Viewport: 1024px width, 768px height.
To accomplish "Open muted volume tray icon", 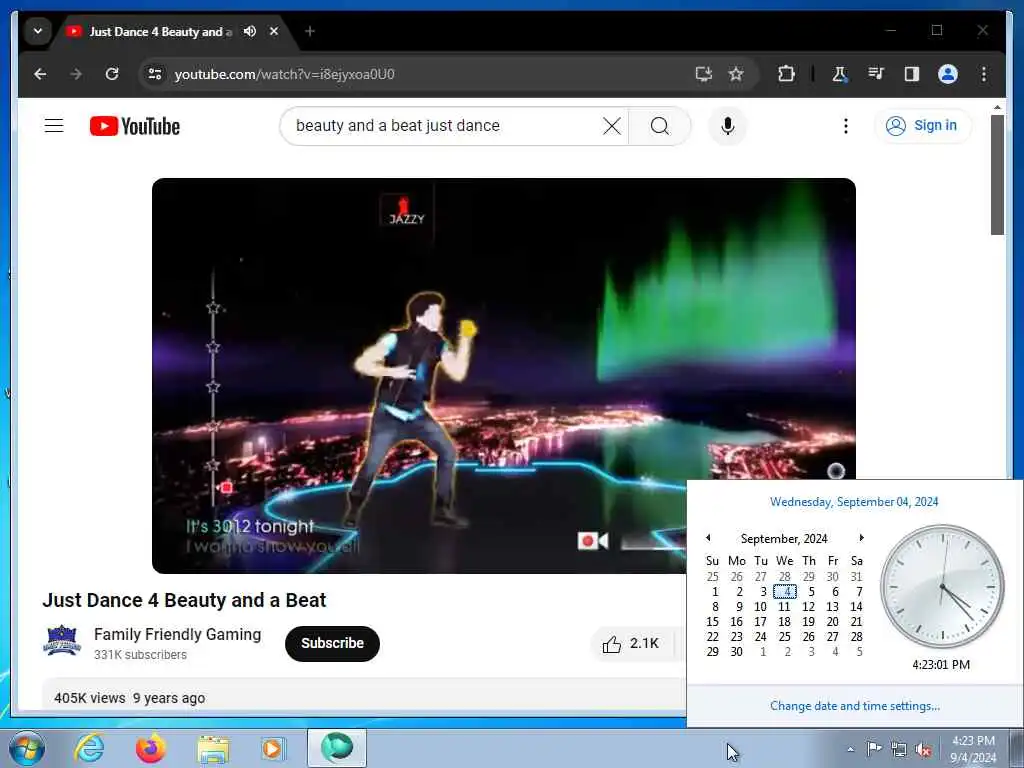I will tap(923, 750).
